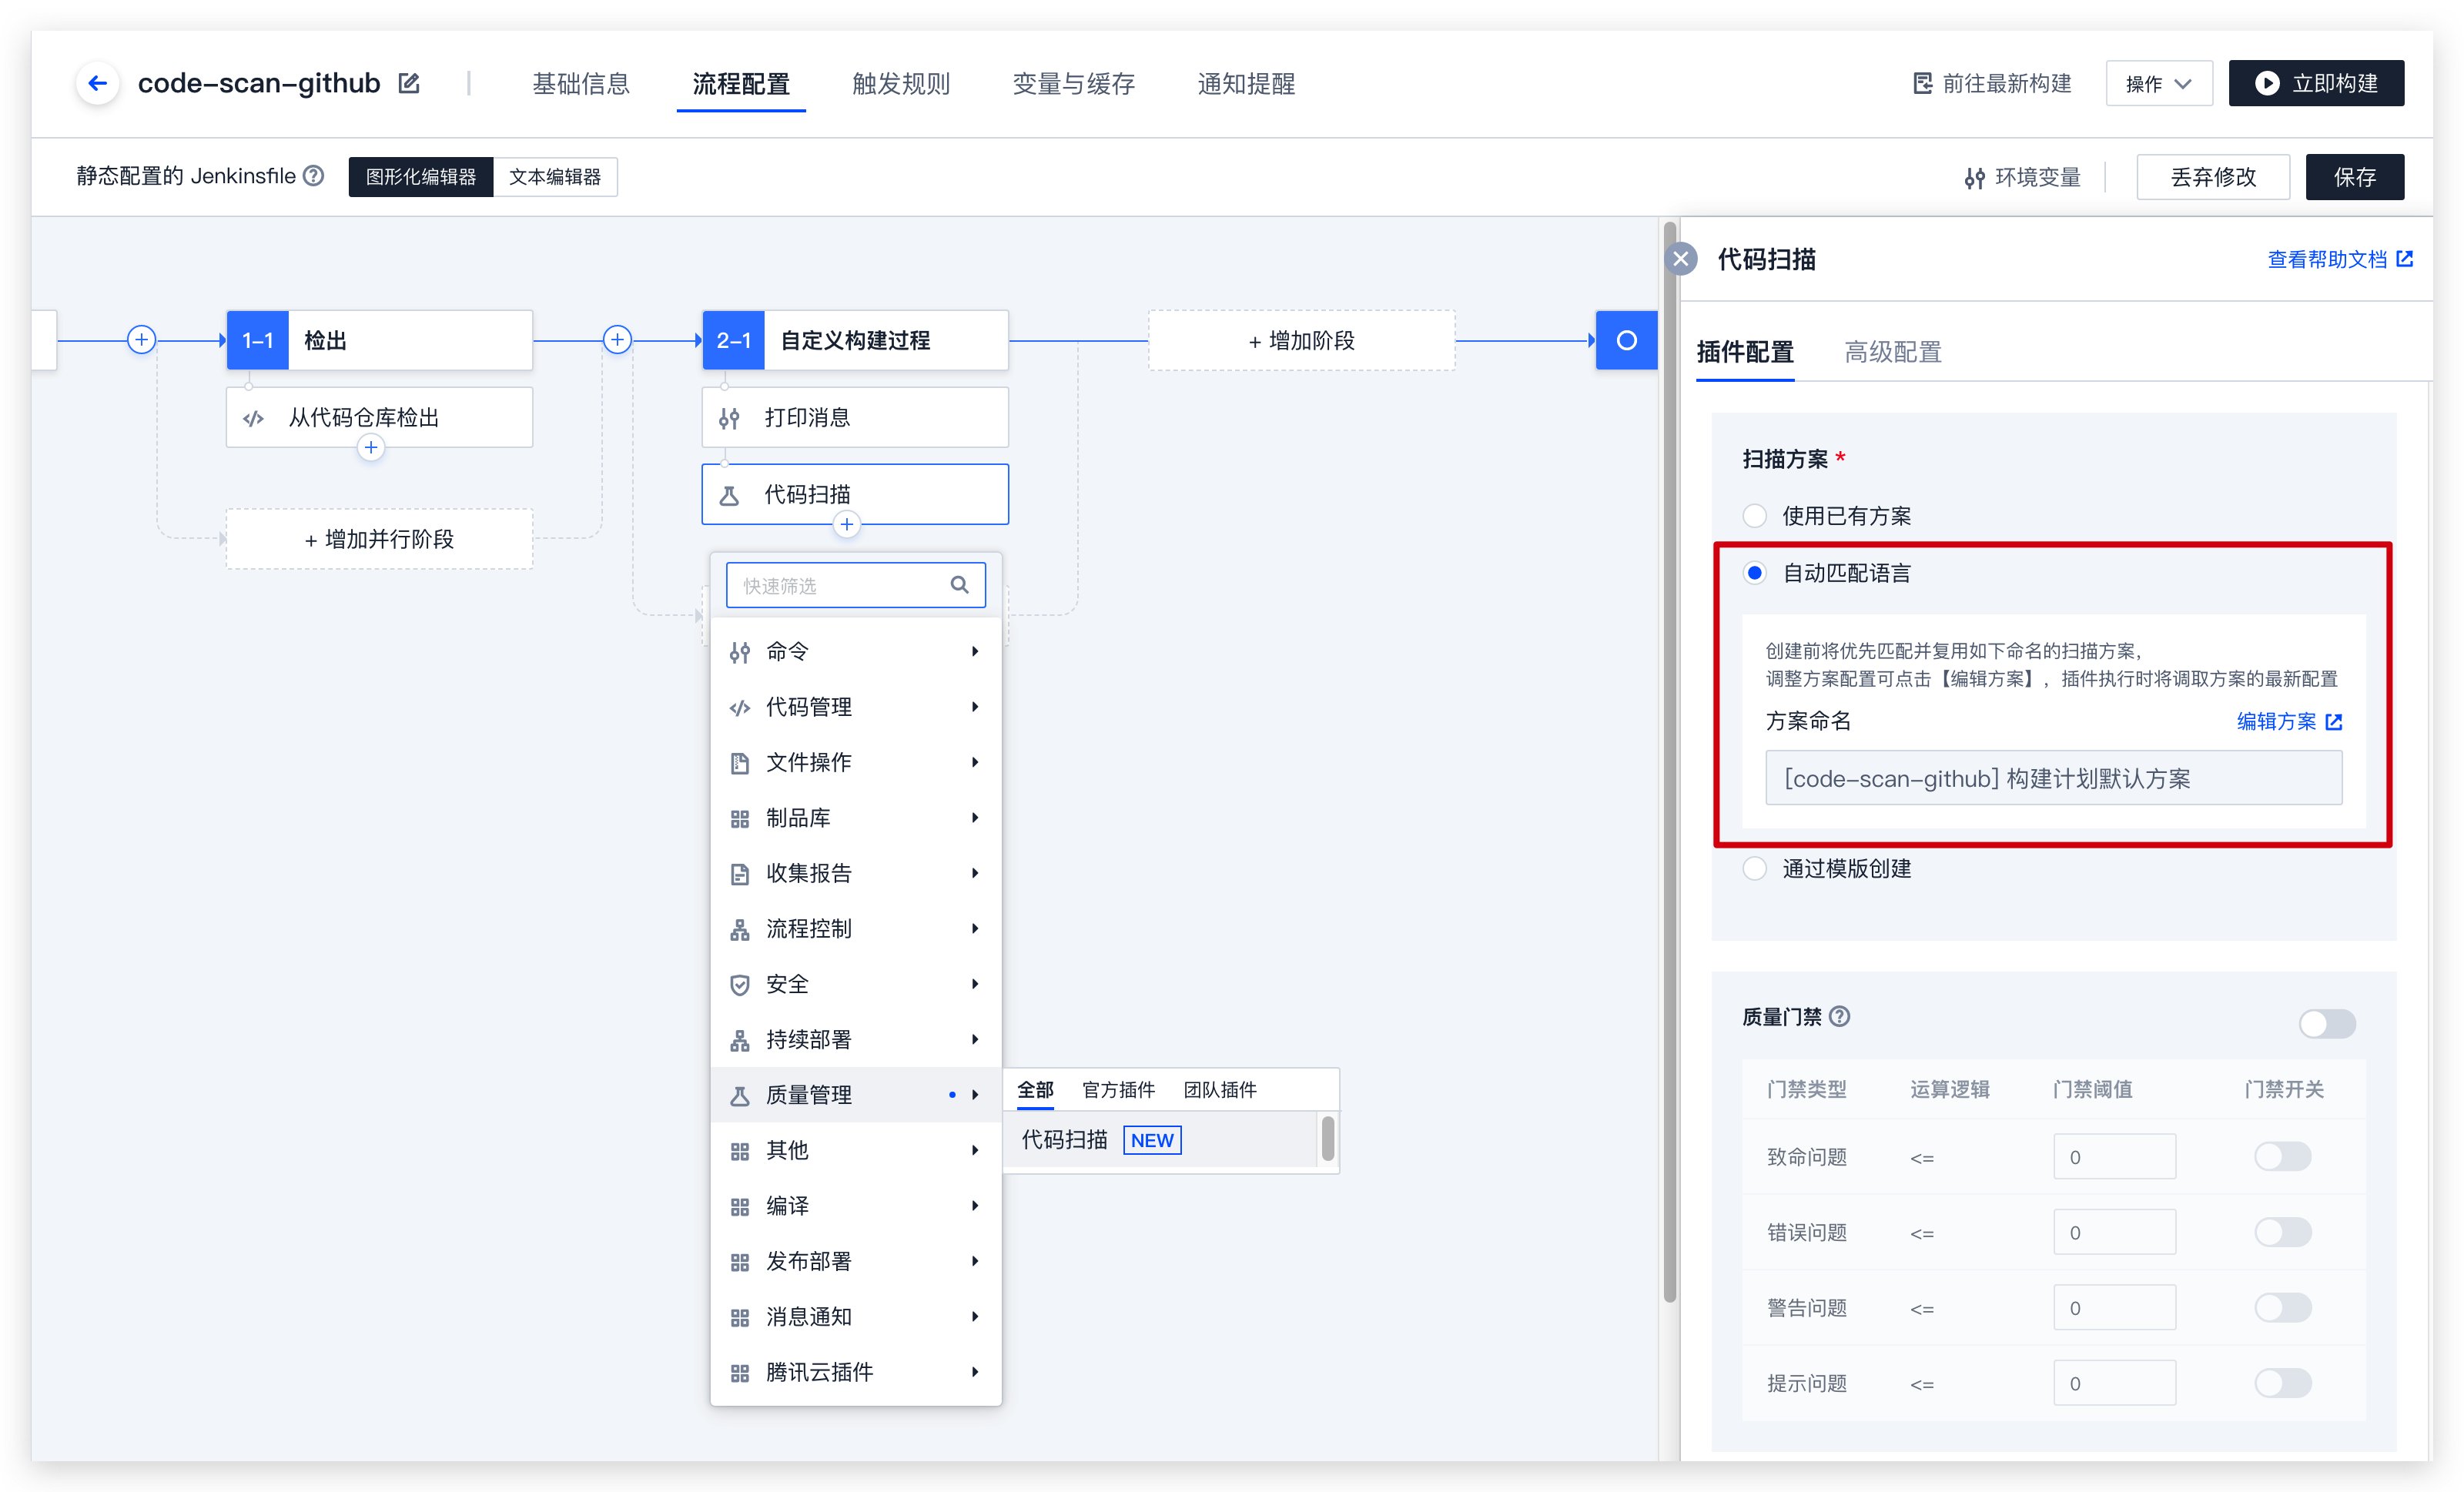
Task: Click the Jenkinsfile help question mark icon
Action: (314, 176)
